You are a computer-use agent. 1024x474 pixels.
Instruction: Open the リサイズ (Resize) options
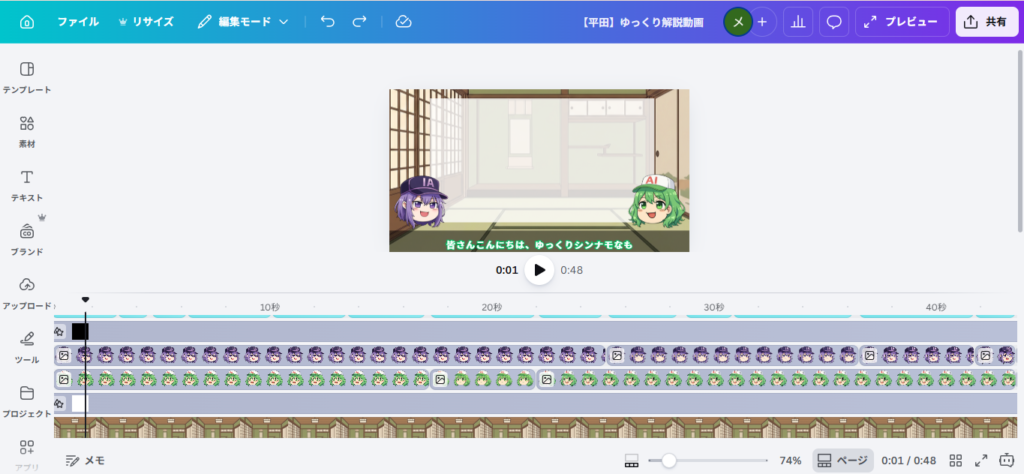tap(146, 21)
